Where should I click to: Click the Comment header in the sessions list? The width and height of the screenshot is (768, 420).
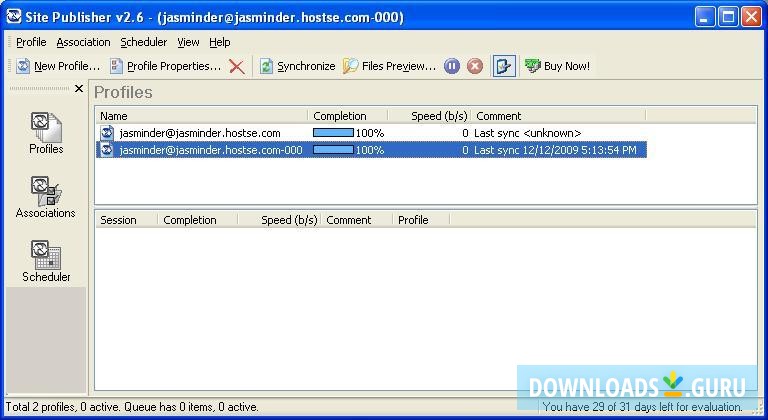coord(357,220)
